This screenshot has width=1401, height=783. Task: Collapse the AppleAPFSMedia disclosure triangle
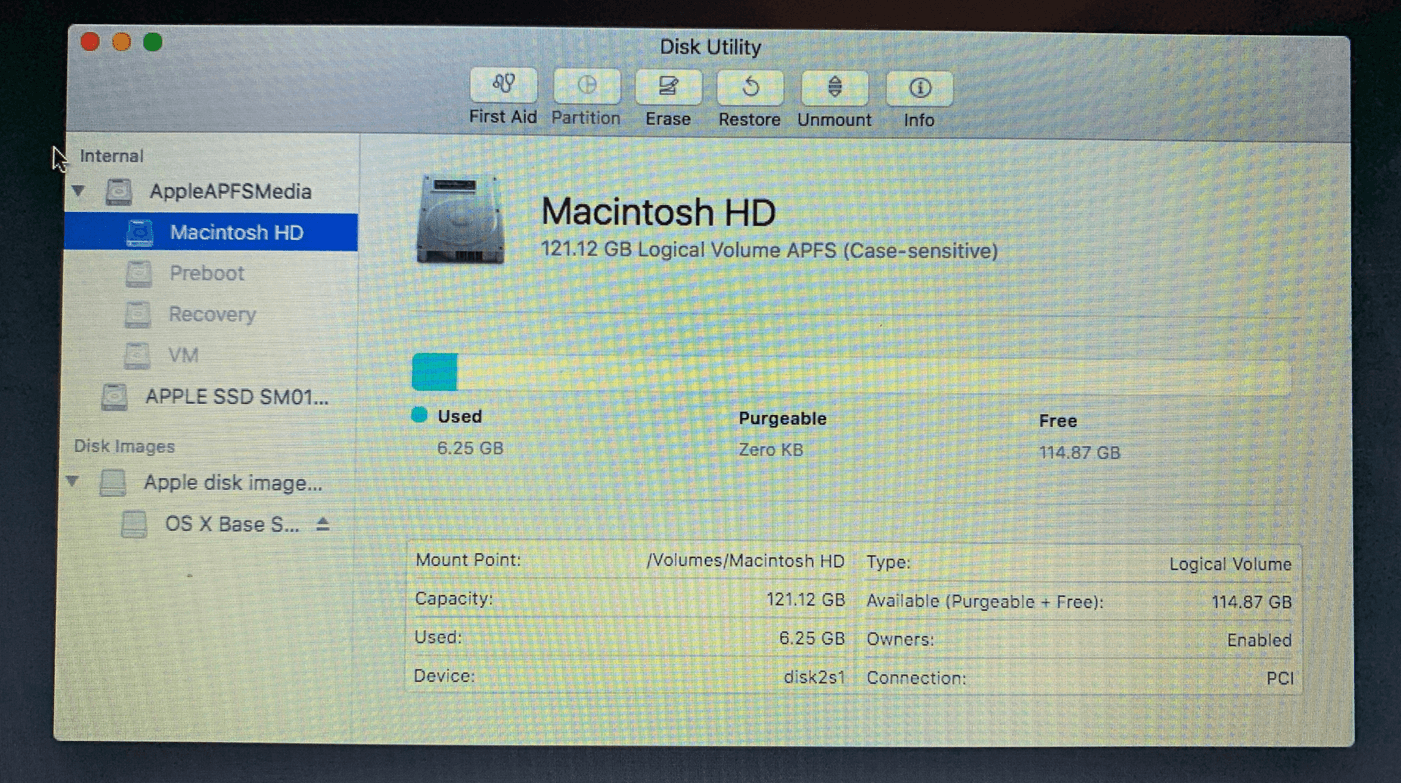(x=79, y=190)
